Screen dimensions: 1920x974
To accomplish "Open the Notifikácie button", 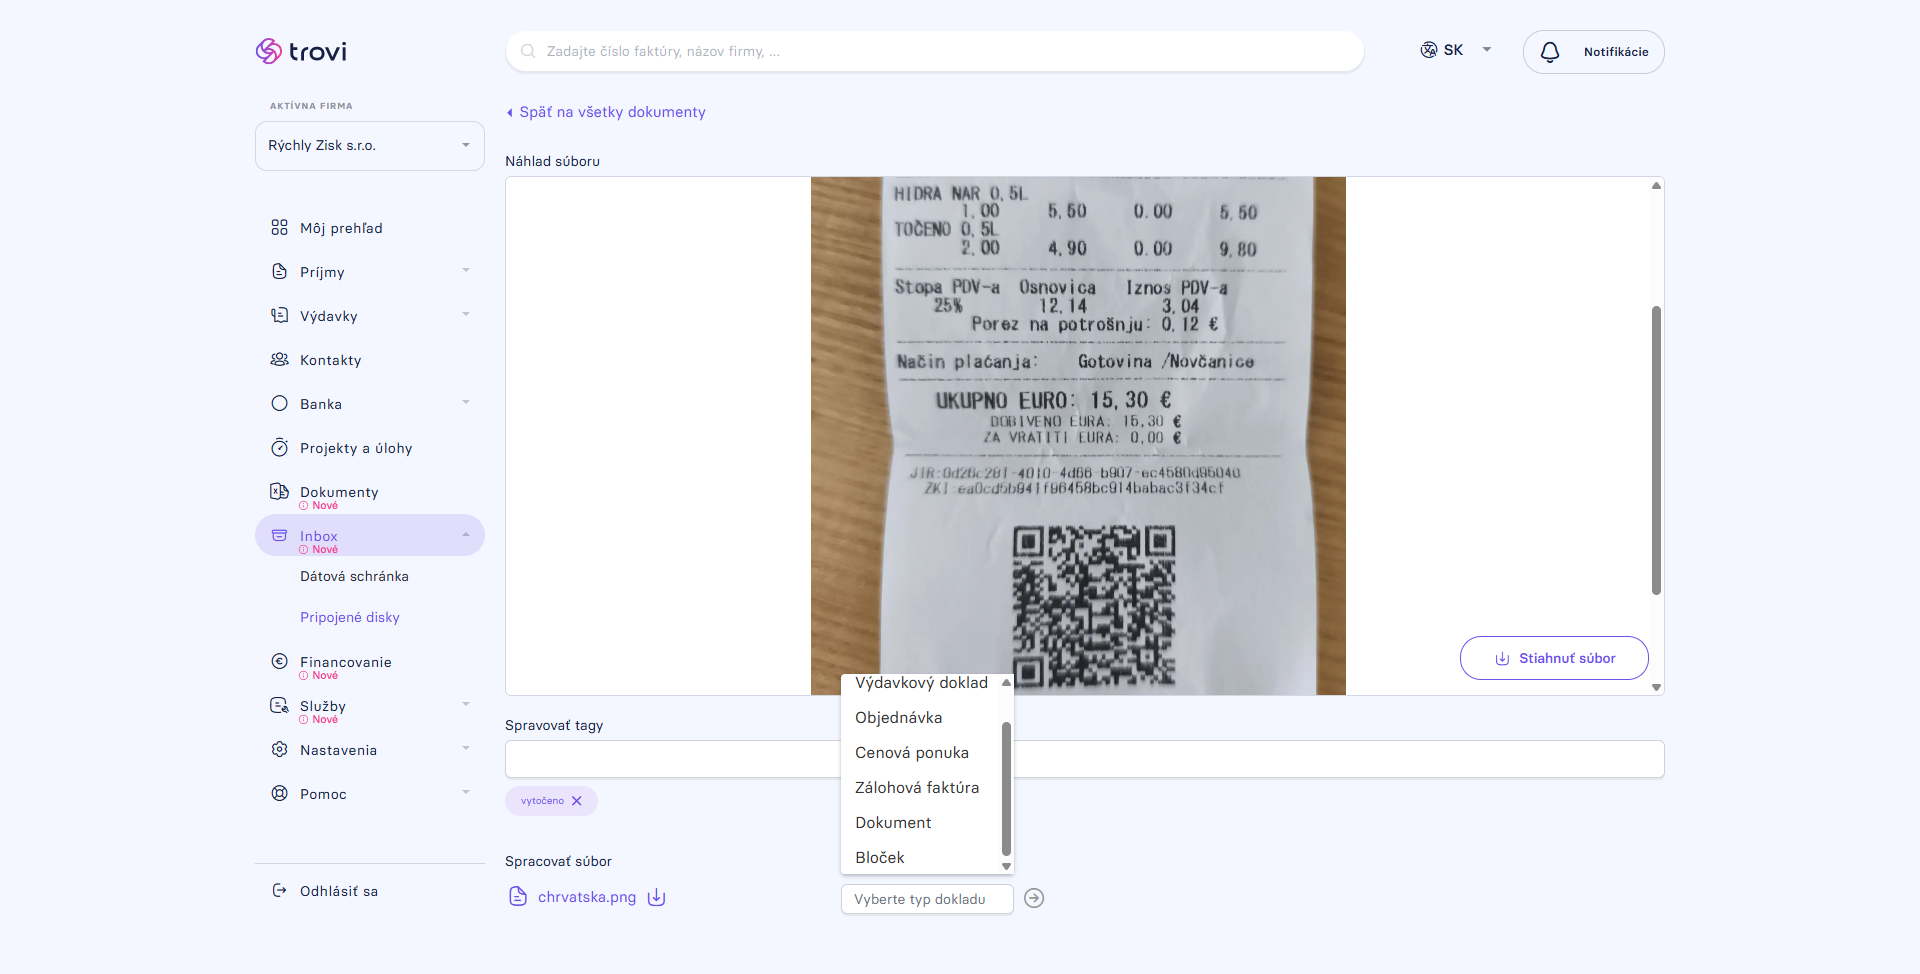I will click(1593, 52).
